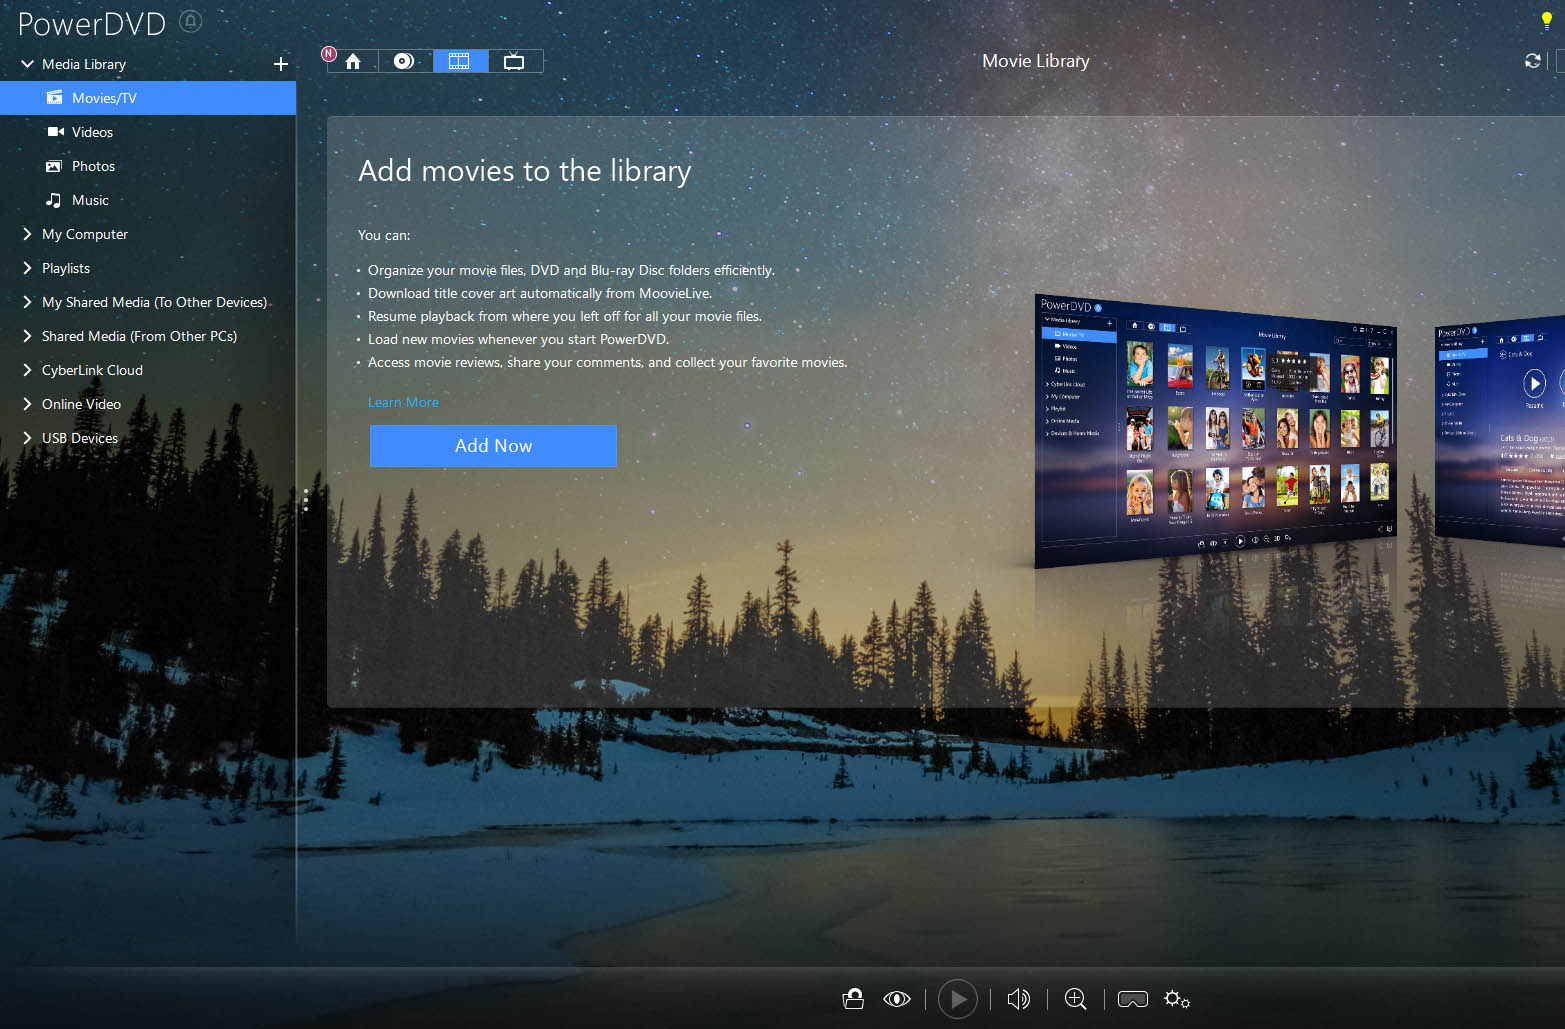1565x1029 pixels.
Task: Switch to the TV shows tab
Action: [x=514, y=61]
